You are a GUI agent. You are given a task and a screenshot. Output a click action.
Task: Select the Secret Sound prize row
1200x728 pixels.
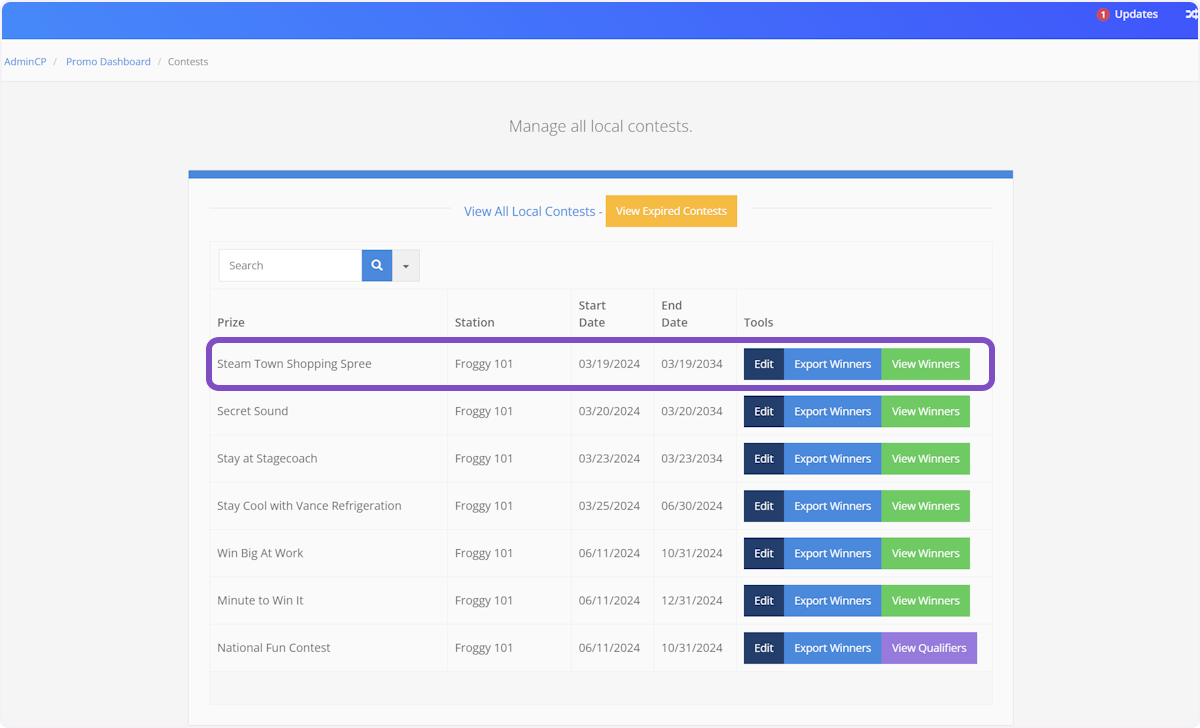253,411
